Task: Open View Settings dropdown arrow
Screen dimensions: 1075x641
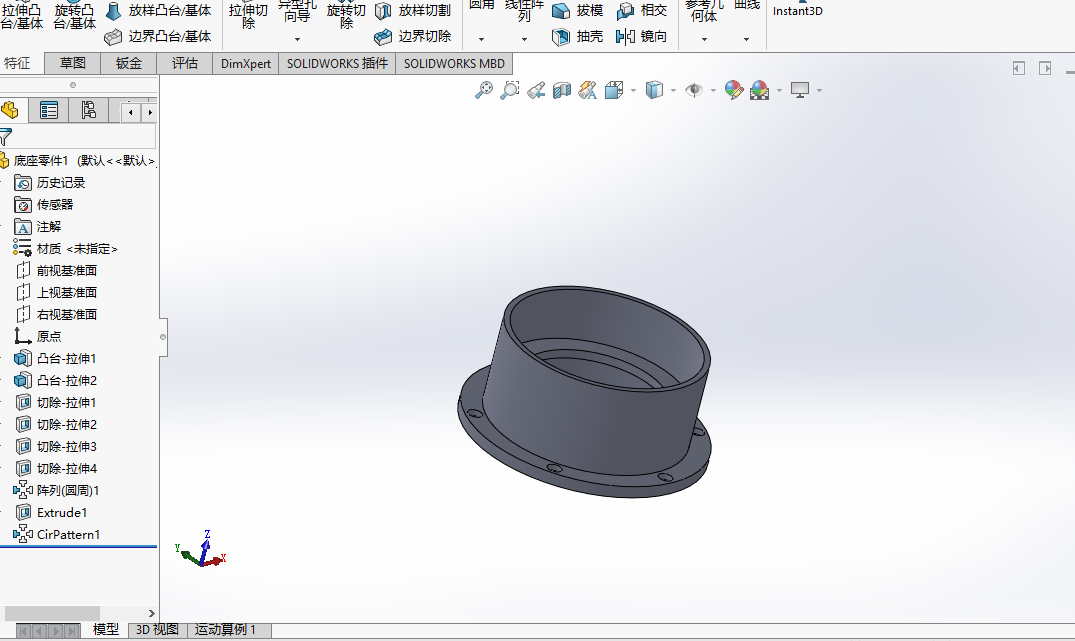Action: [819, 90]
